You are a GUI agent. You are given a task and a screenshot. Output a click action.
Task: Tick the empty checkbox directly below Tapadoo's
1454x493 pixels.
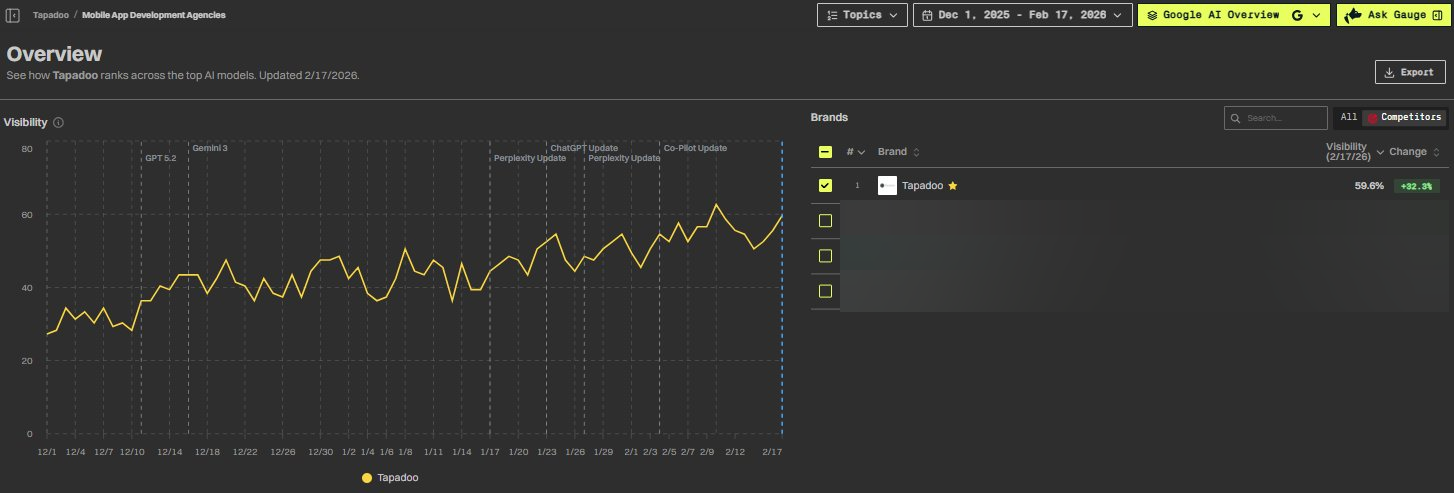[825, 221]
